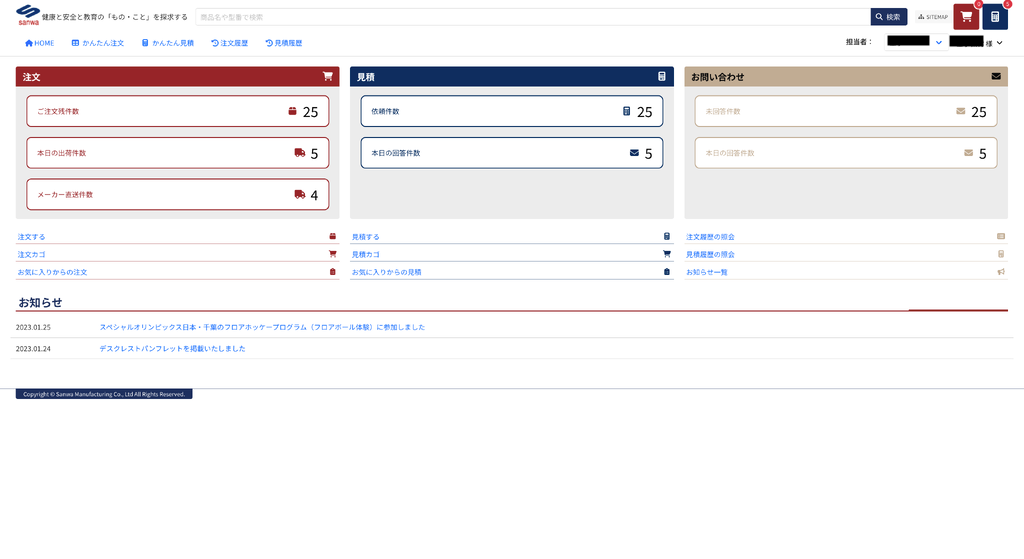Open かんたん注文 in the navigation bar
The image size is (1024, 559).
98,43
